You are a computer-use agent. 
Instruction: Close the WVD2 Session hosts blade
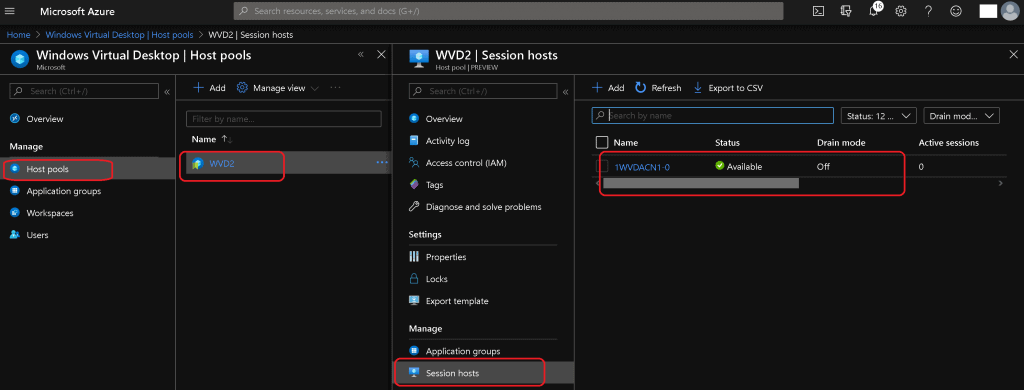1014,55
